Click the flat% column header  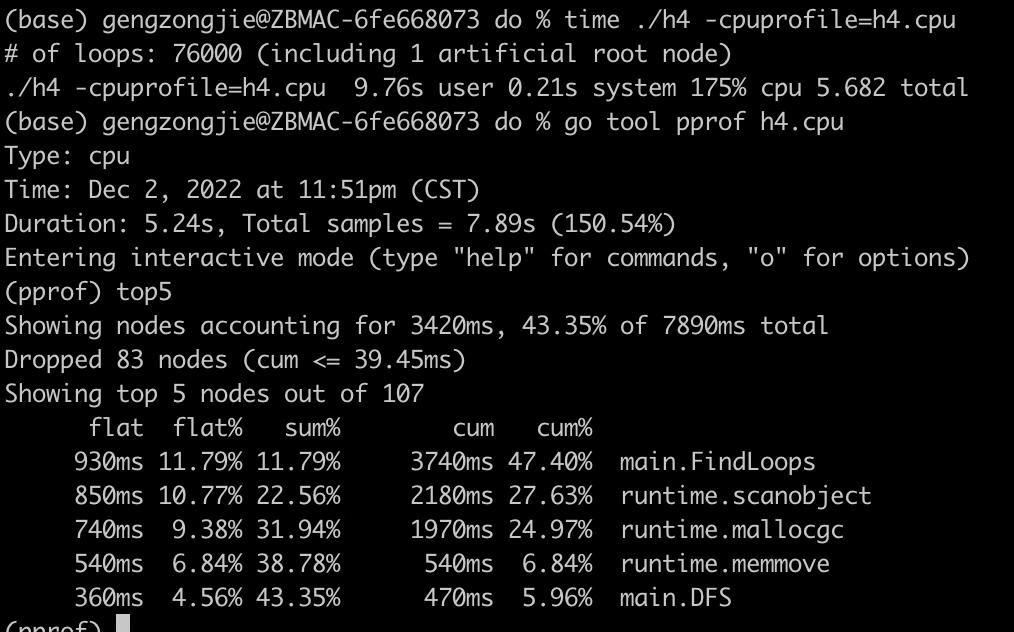(x=207, y=428)
